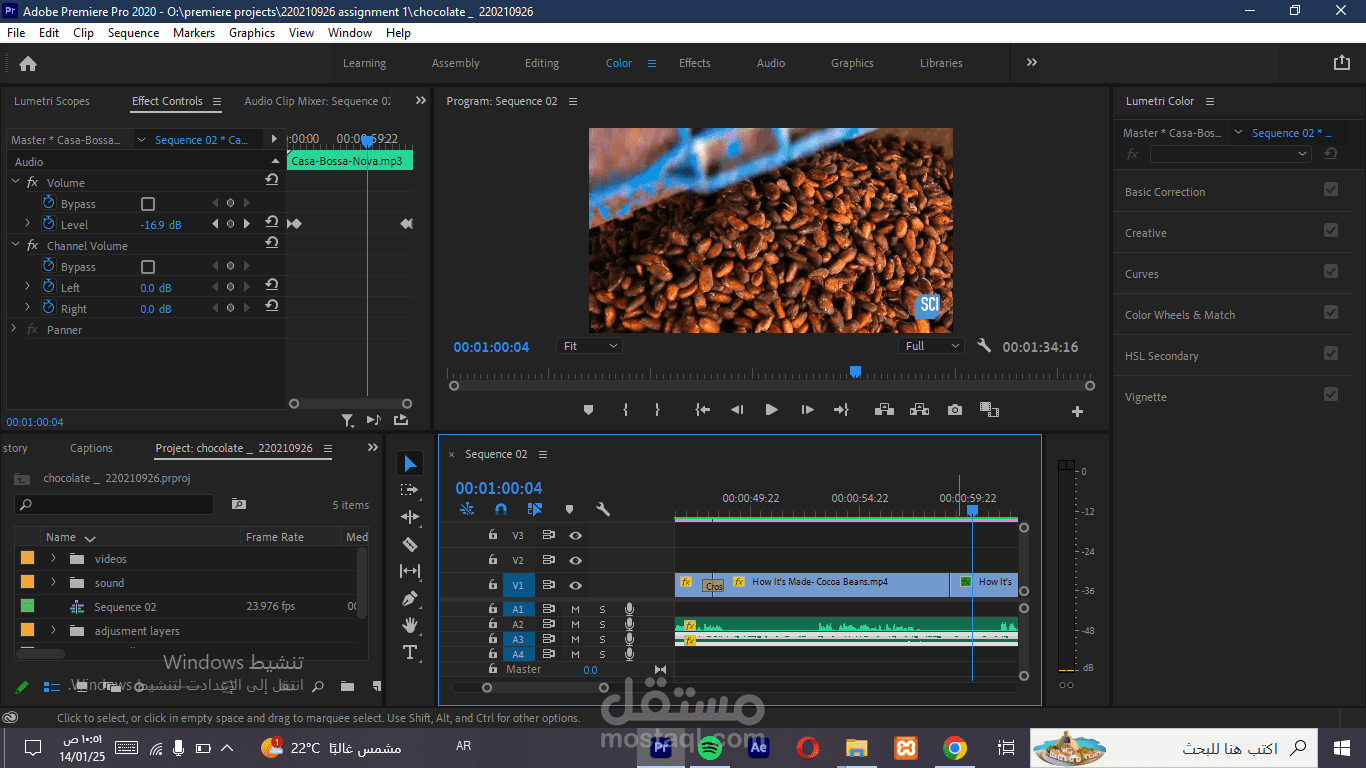The height and width of the screenshot is (768, 1366).
Task: Open the Sequence menu
Action: pos(133,33)
